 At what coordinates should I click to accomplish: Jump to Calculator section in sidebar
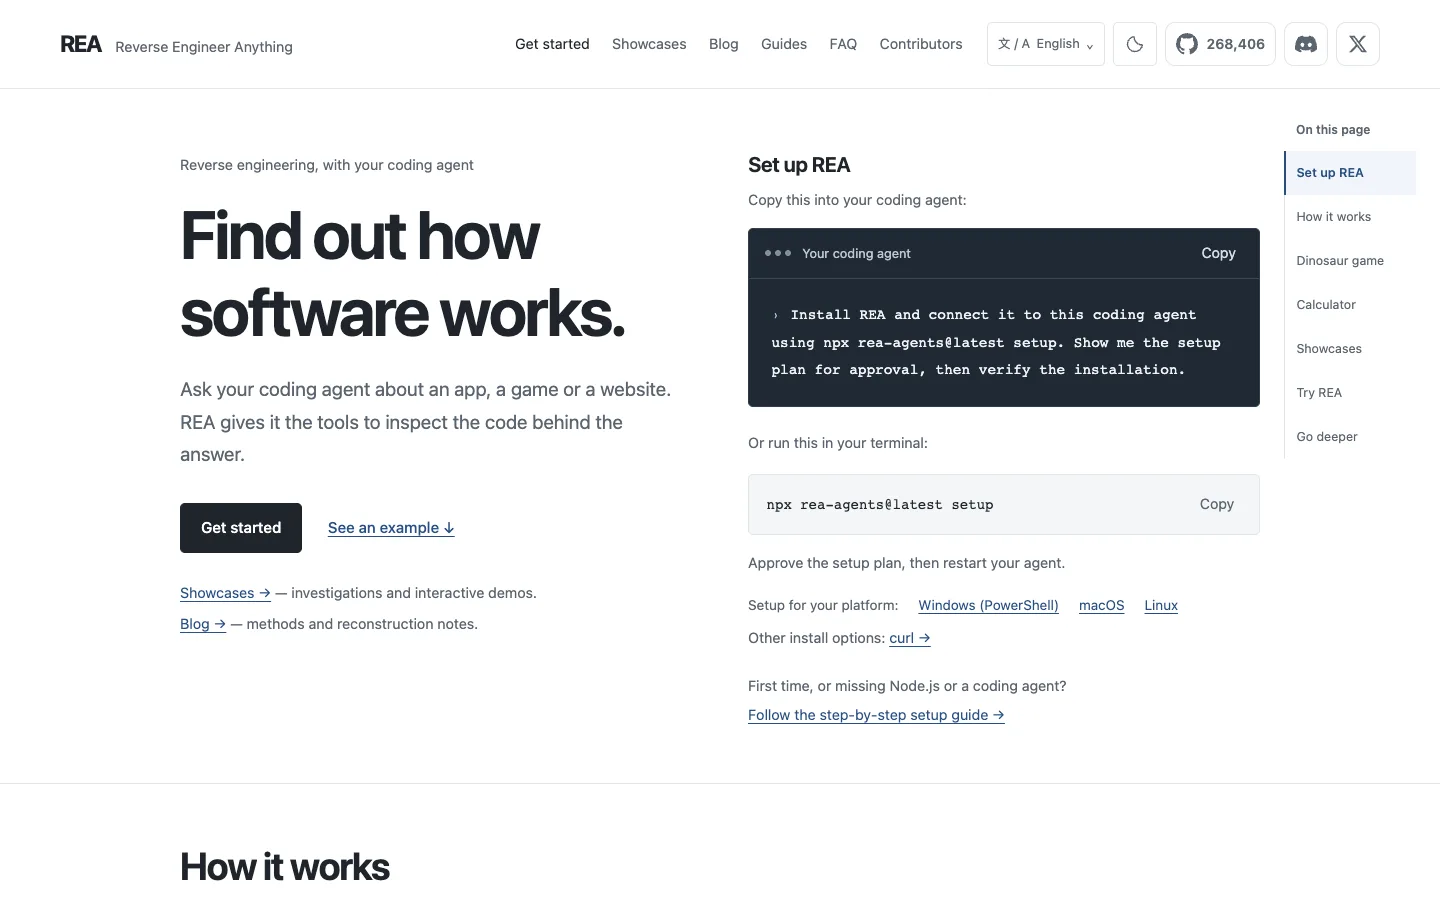tap(1350, 305)
